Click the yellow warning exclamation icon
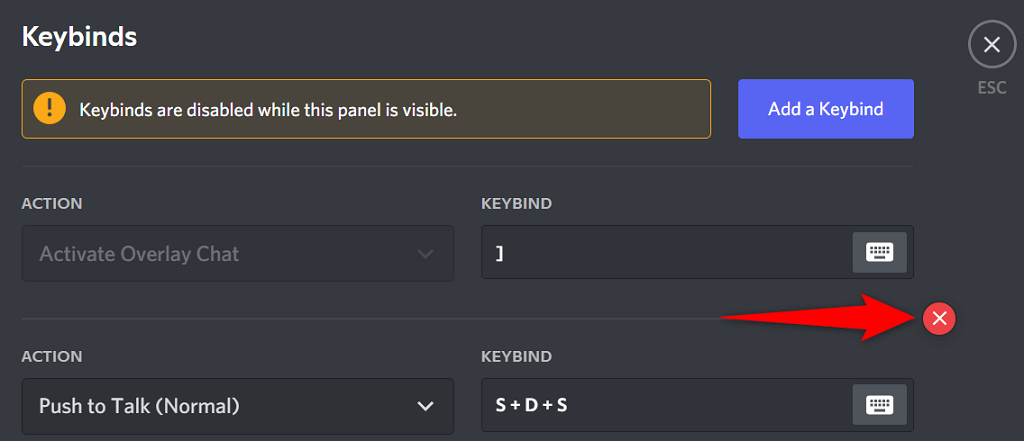The image size is (1024, 441). pyautogui.click(x=49, y=109)
